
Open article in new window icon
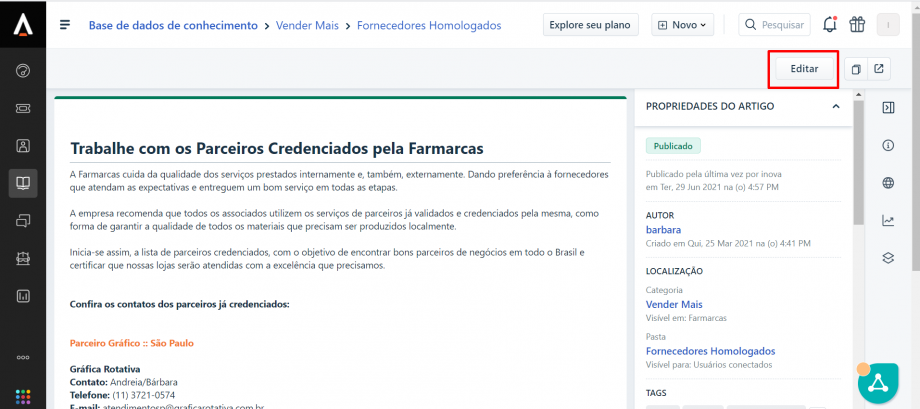click(879, 69)
